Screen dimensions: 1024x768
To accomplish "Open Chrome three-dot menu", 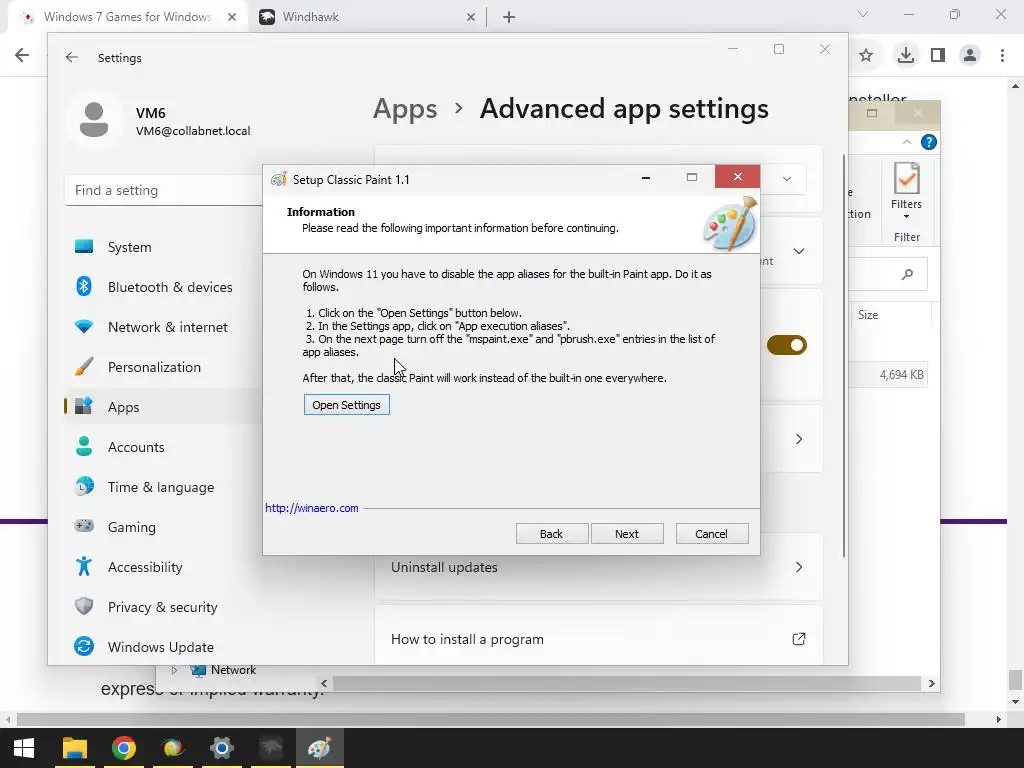I will pyautogui.click(x=1002, y=55).
